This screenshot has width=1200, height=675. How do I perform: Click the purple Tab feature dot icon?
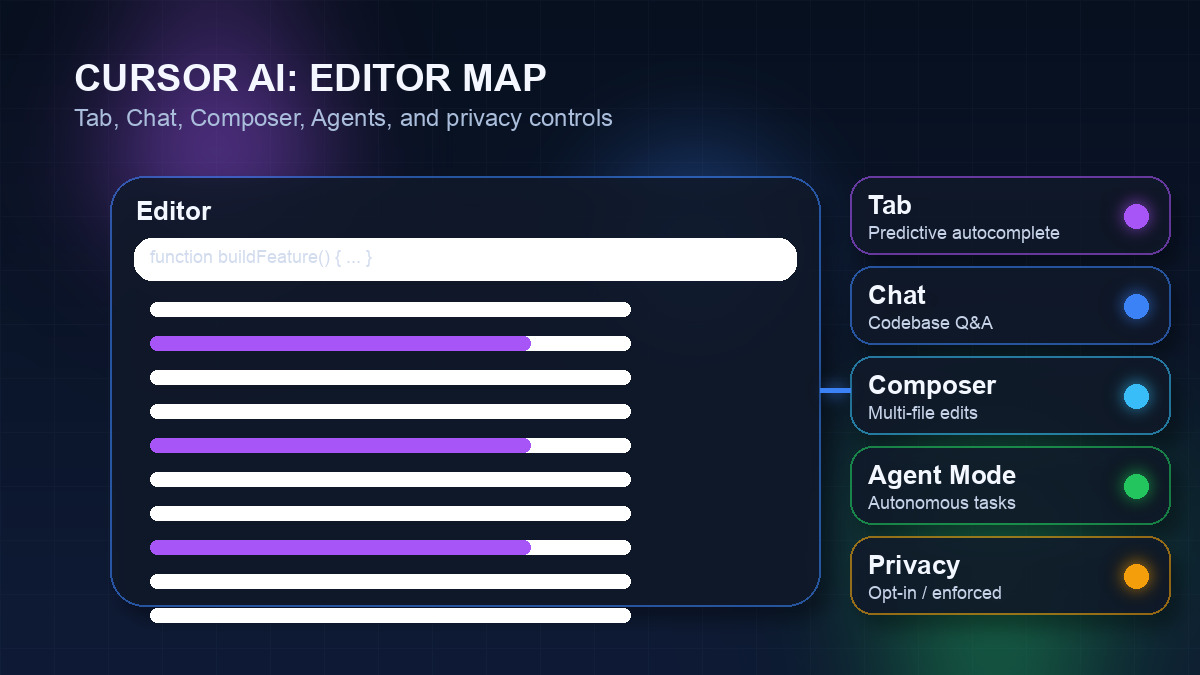1136,216
